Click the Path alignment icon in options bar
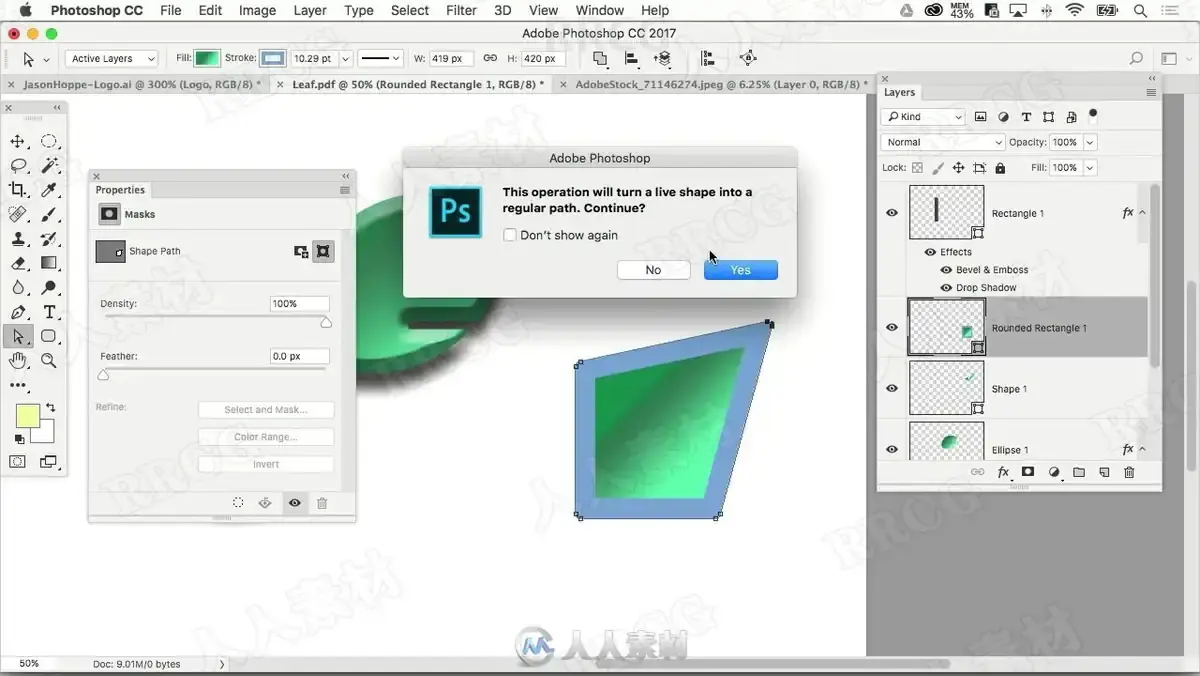 point(632,59)
